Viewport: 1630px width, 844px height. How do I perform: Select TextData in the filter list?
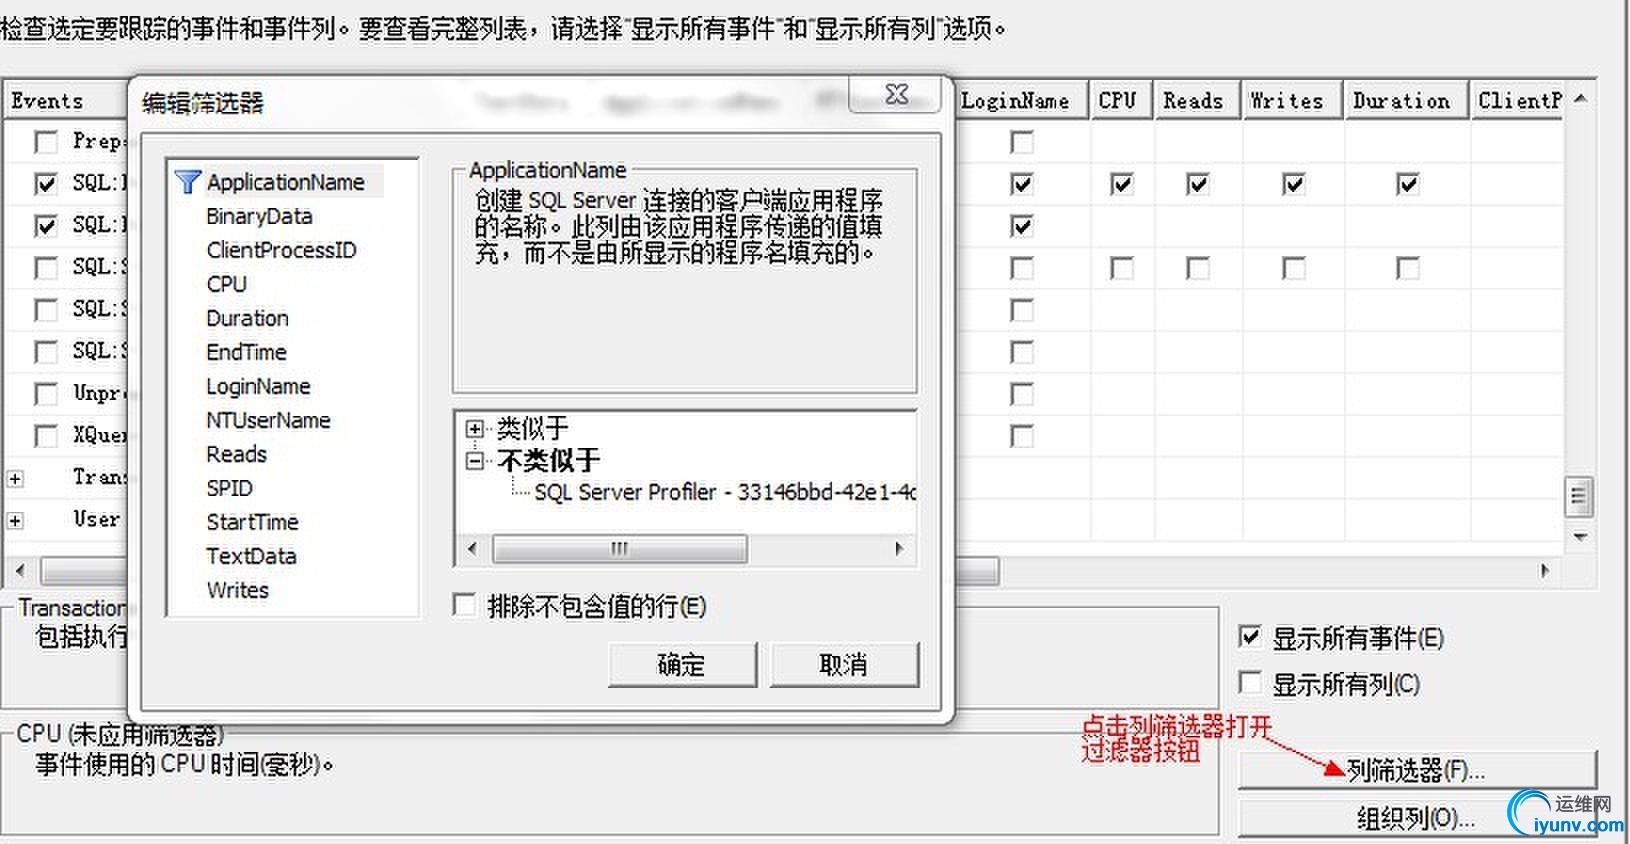(251, 556)
